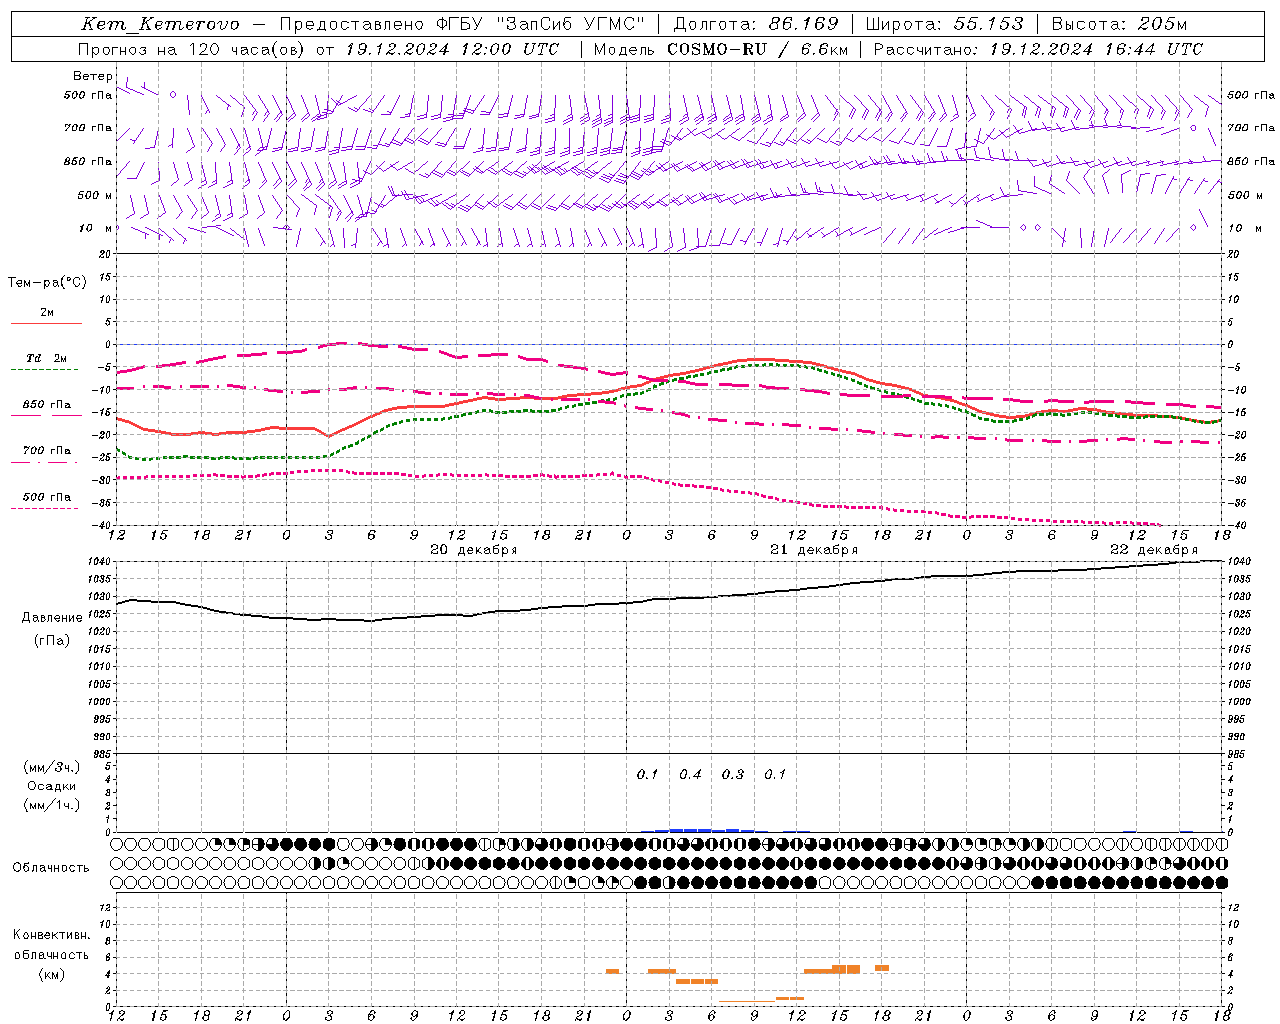Click the 'Облачность' cloud cover label
The height and width of the screenshot is (1024, 1280).
click(x=51, y=867)
